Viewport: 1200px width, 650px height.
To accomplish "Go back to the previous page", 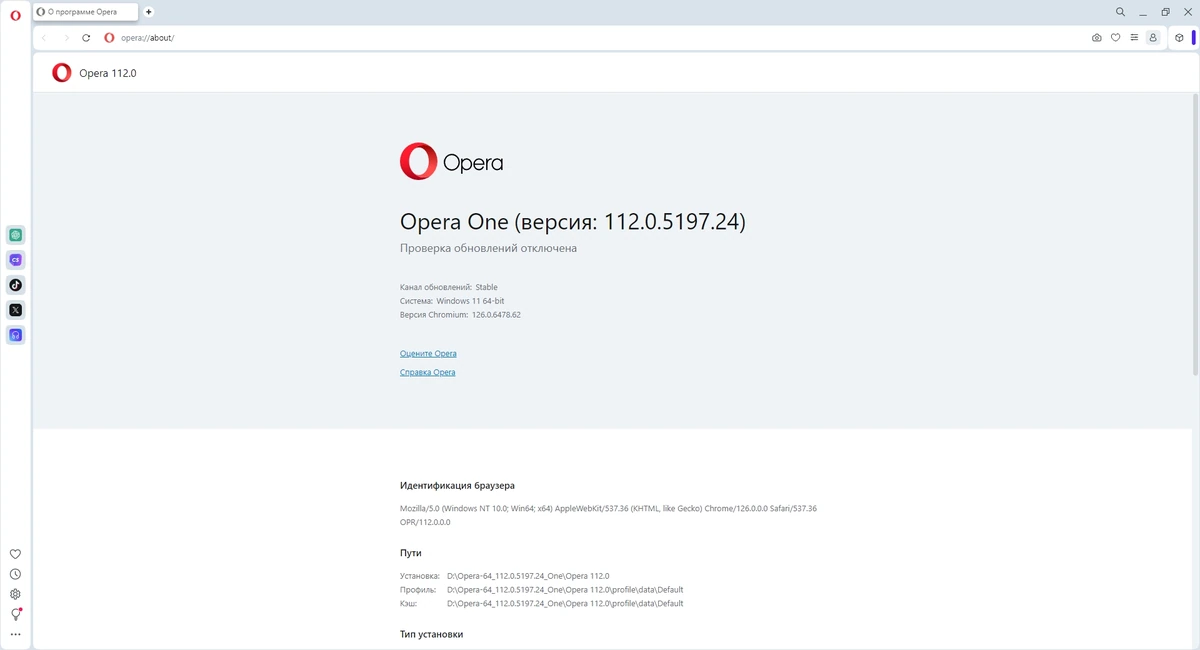I will coord(44,38).
